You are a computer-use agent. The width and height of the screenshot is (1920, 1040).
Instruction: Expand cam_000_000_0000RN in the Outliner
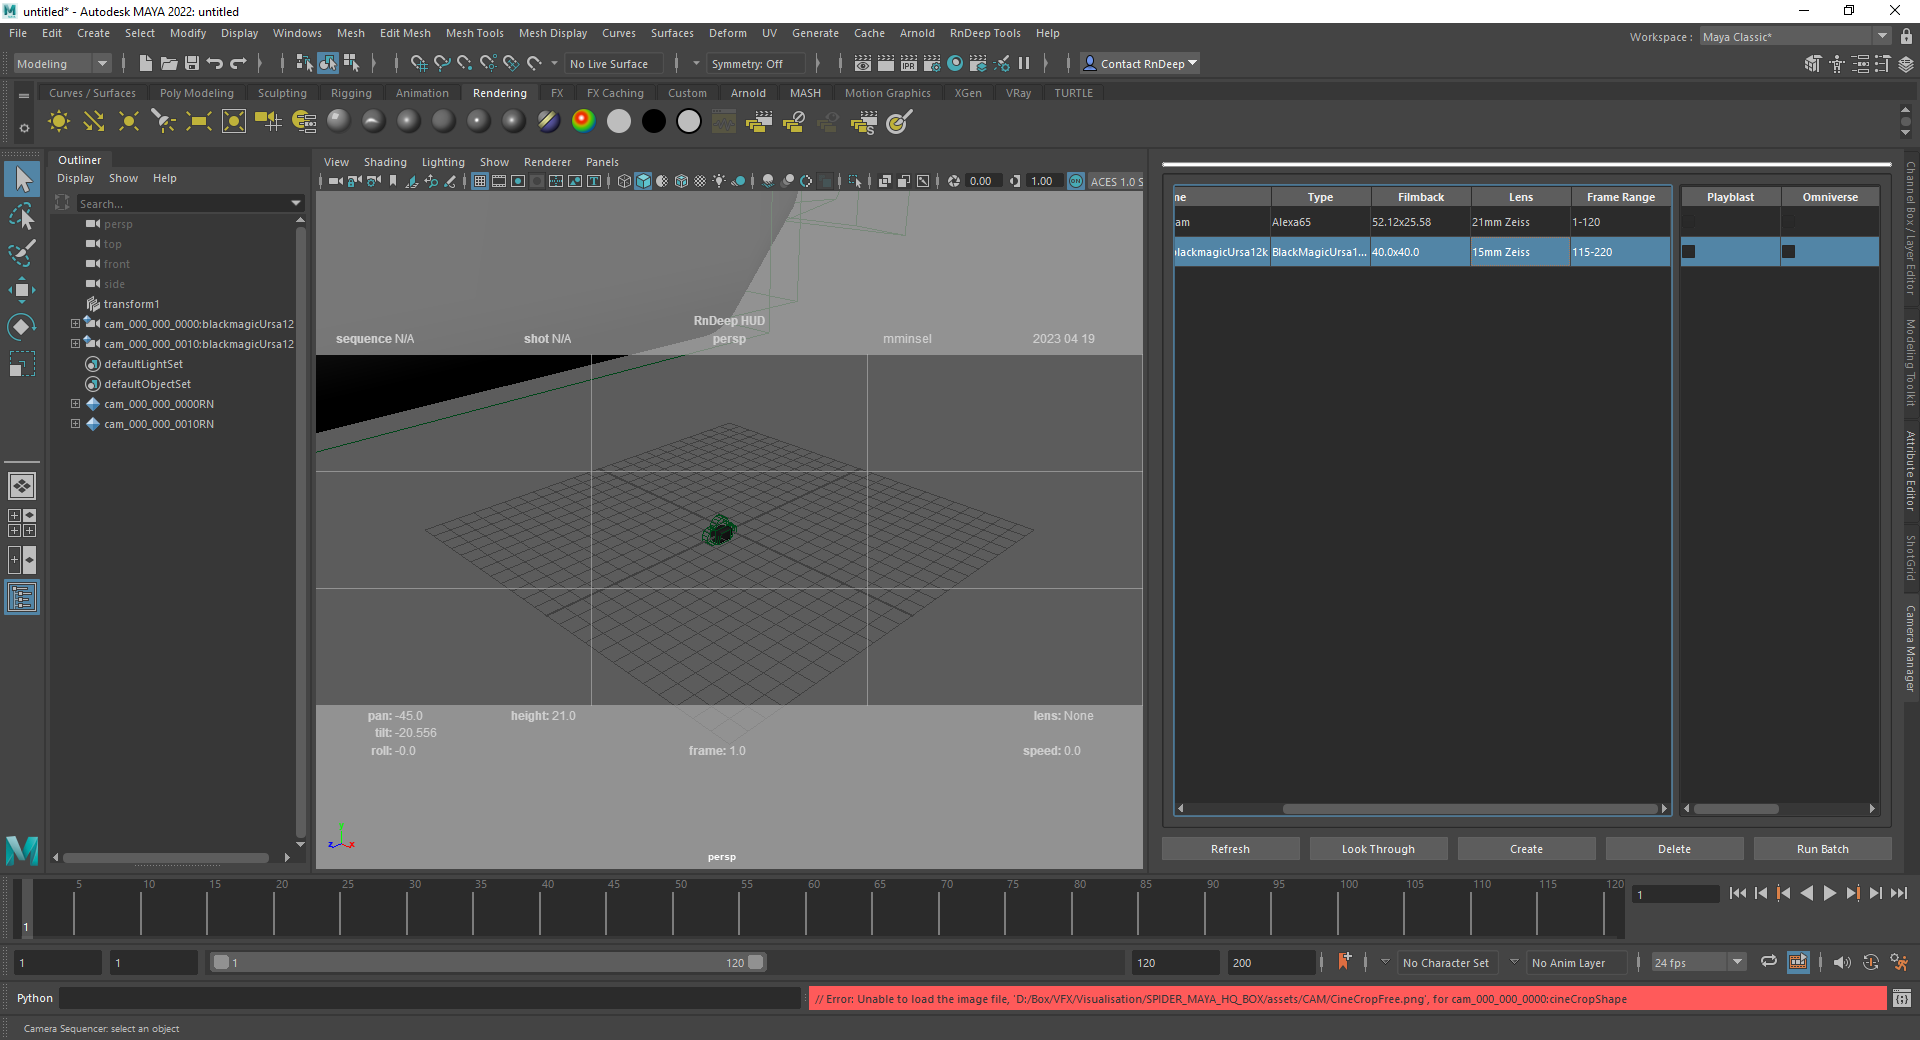click(x=75, y=404)
